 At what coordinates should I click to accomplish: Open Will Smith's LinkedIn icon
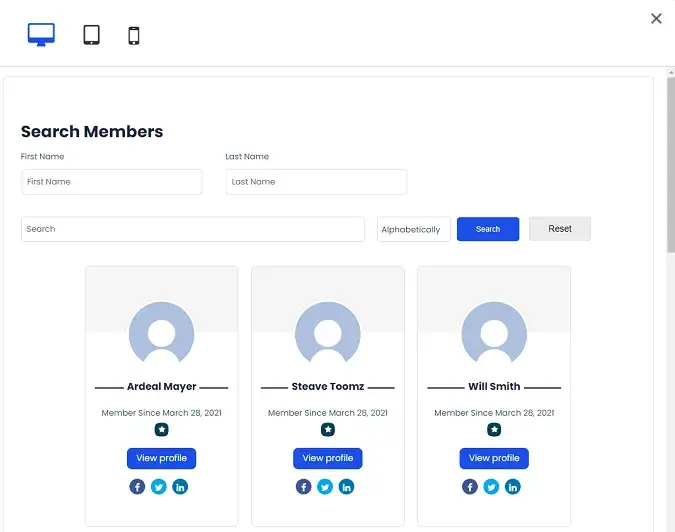coord(512,487)
